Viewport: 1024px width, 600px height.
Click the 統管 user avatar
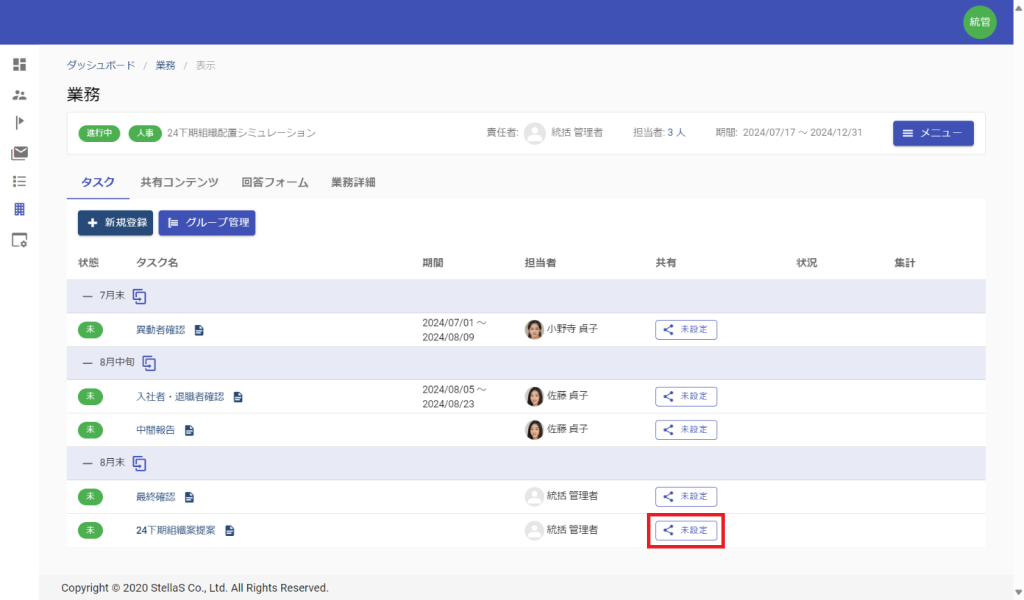979,22
